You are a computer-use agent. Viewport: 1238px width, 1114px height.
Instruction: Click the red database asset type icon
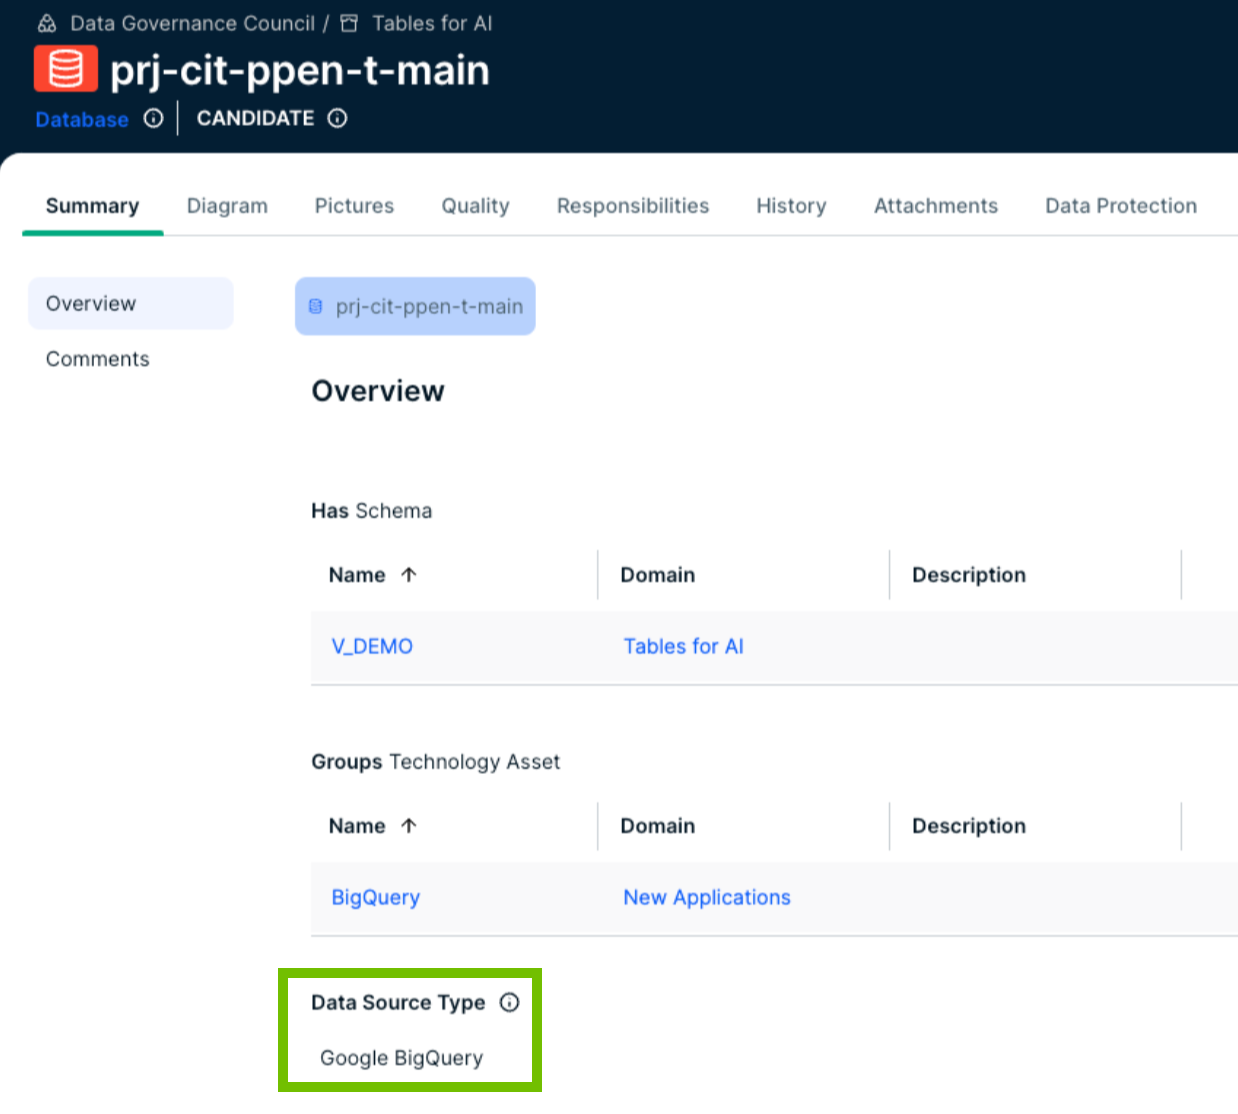click(x=65, y=70)
